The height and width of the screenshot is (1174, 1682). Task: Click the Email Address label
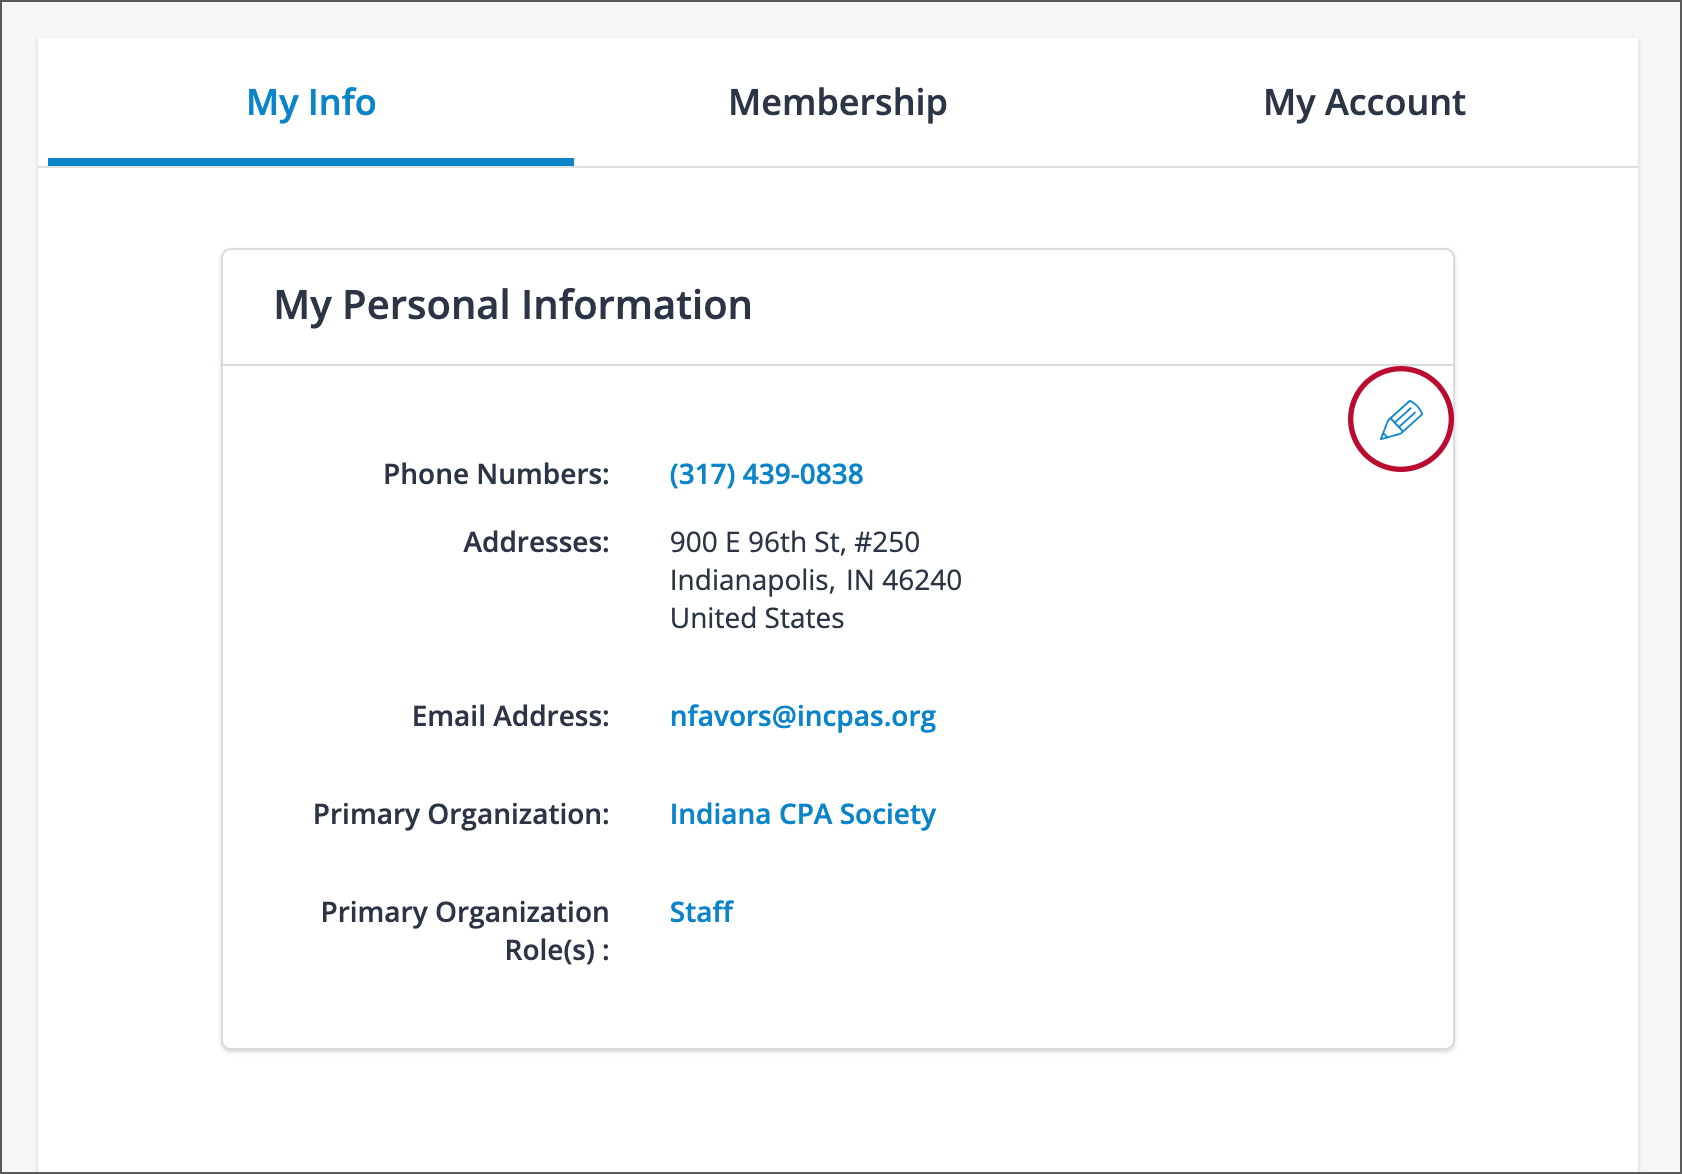click(510, 716)
